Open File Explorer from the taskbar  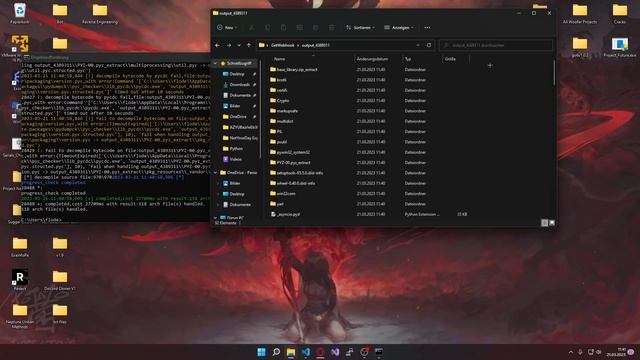click(x=291, y=352)
